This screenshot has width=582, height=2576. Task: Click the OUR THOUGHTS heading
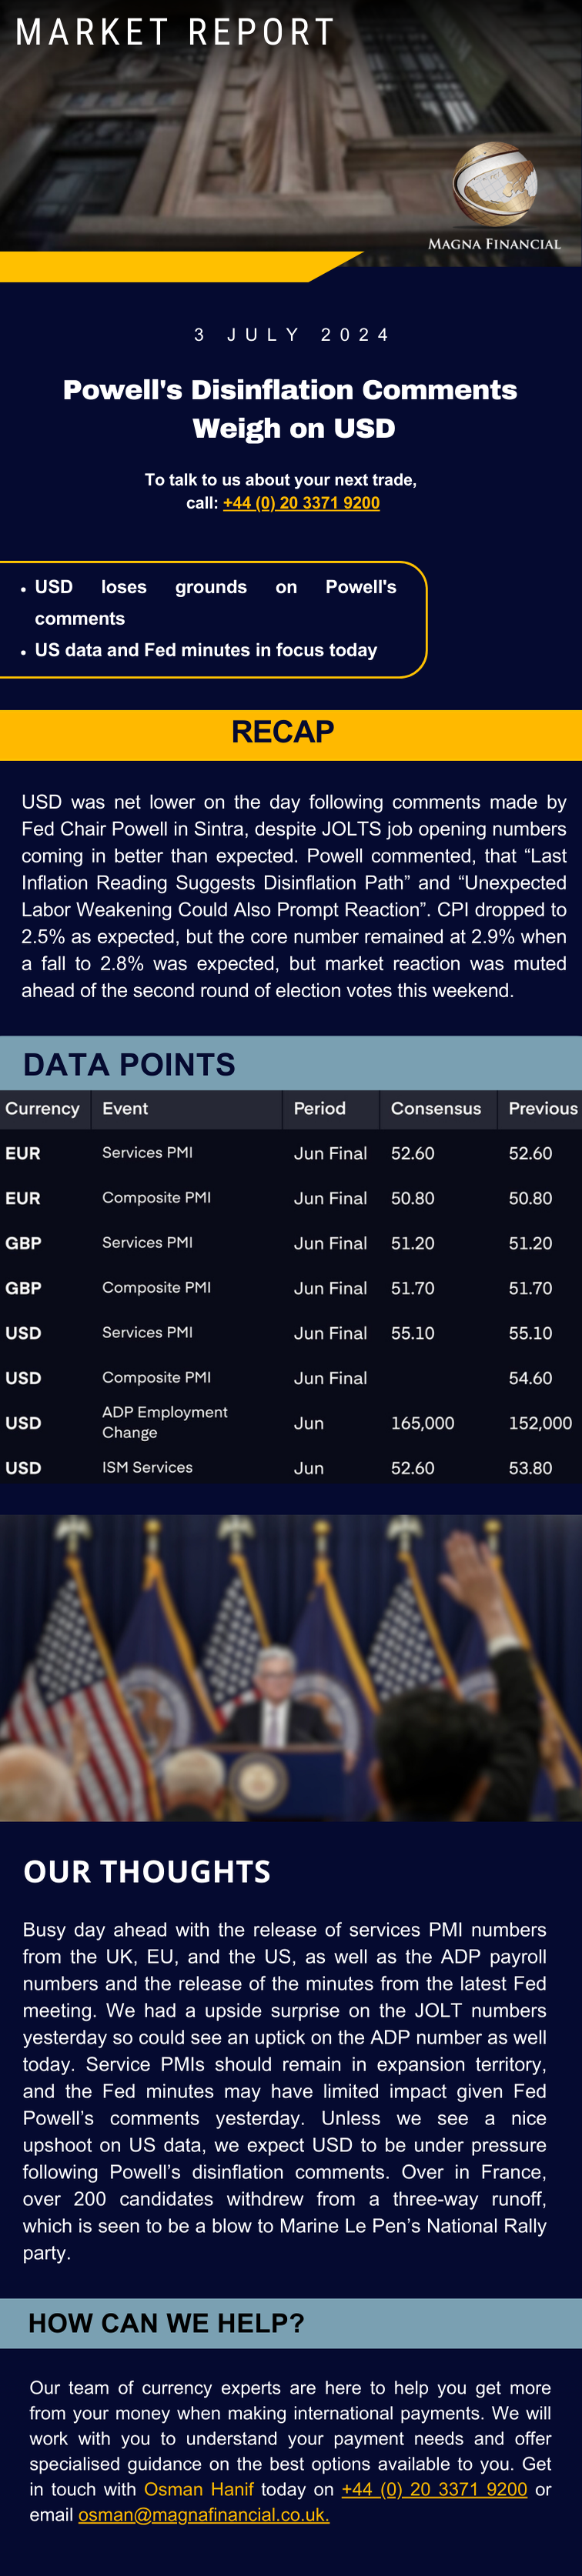pyautogui.click(x=147, y=1872)
